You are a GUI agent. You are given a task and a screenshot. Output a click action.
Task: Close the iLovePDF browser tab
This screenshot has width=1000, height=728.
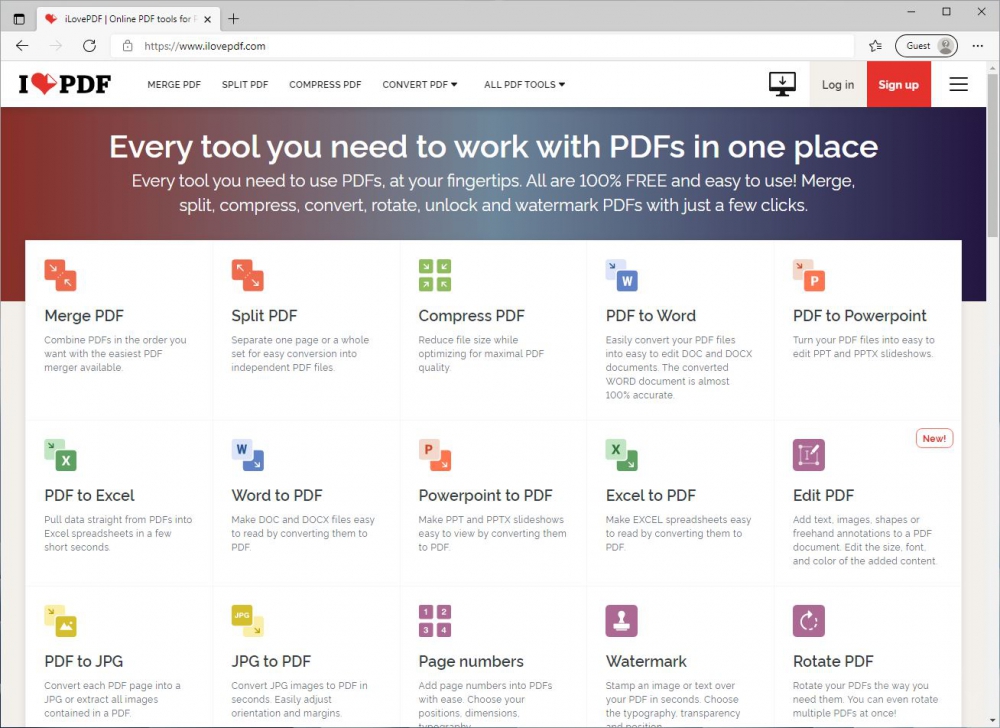[207, 19]
